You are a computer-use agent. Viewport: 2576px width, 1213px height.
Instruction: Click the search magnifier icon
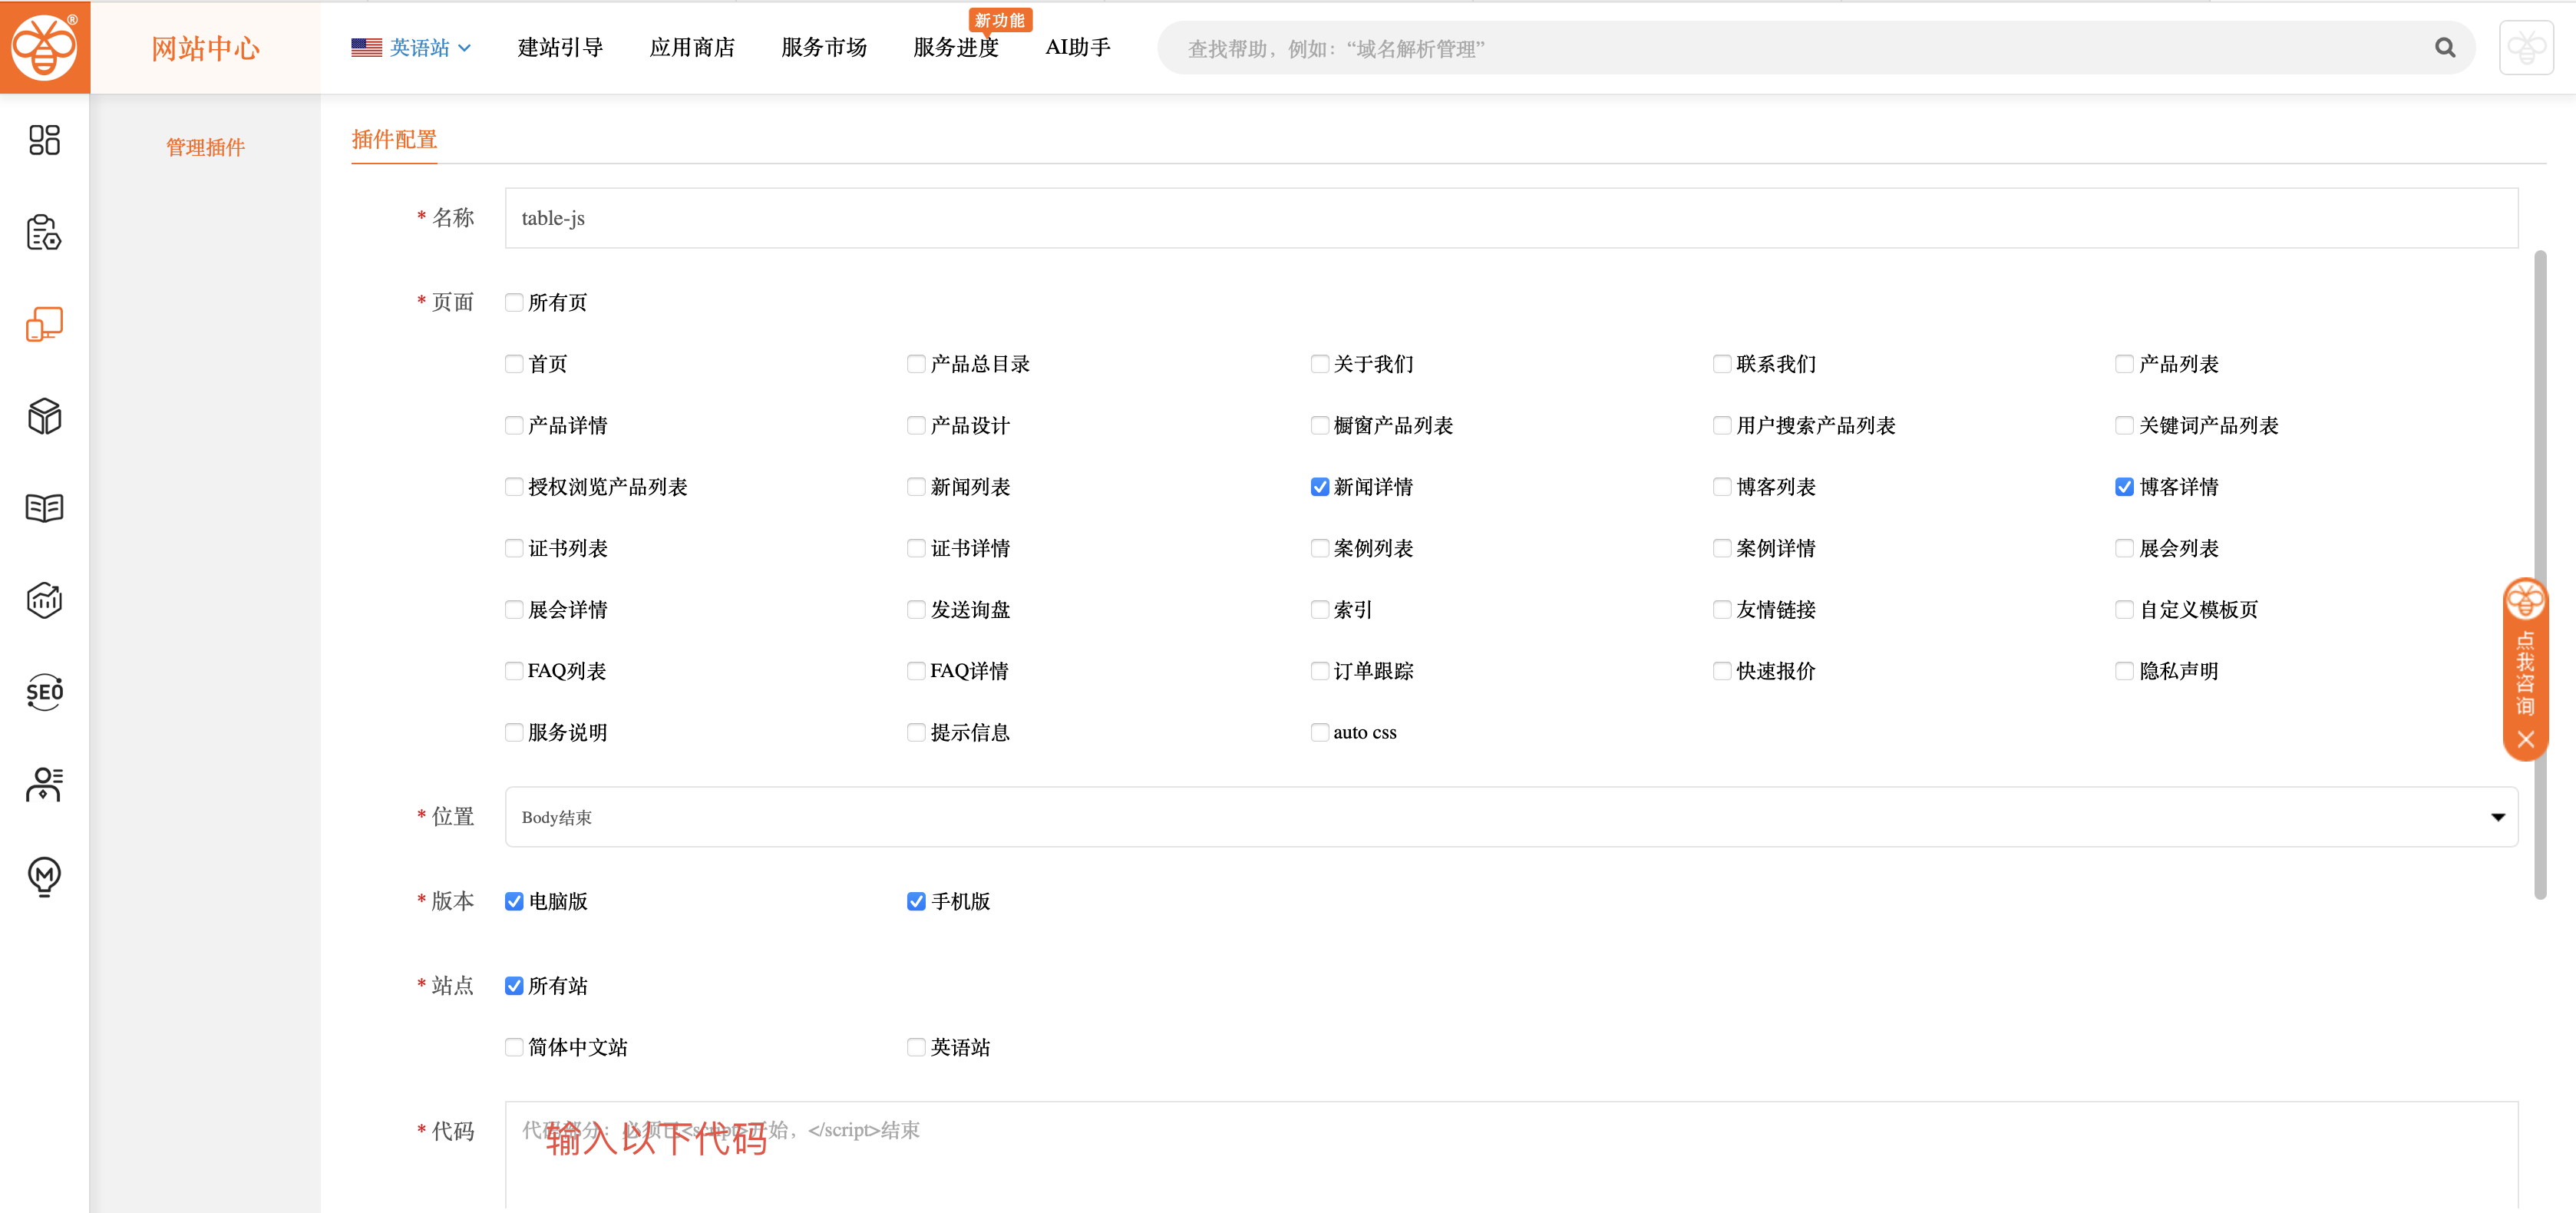pos(2445,48)
